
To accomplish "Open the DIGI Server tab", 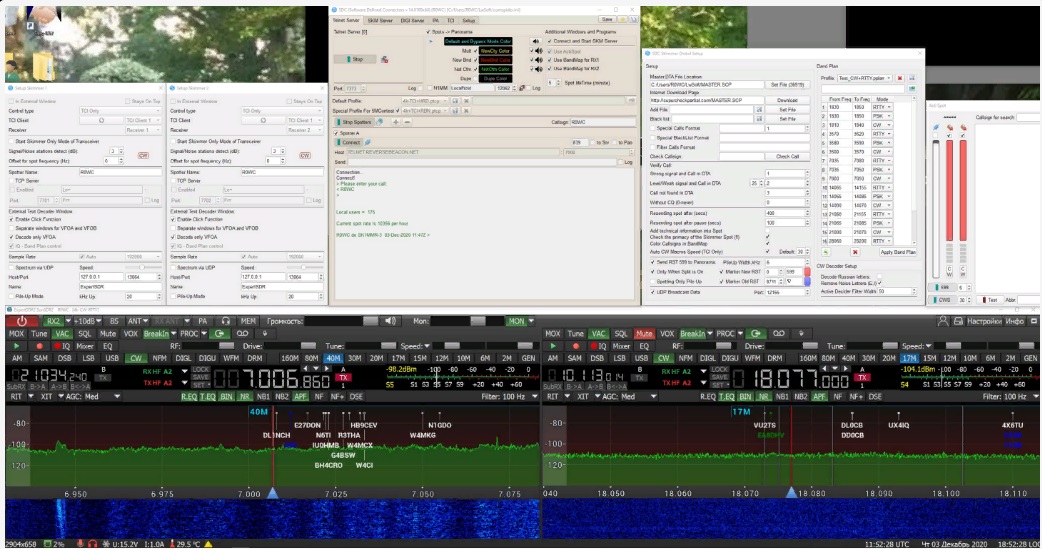I will click(411, 20).
